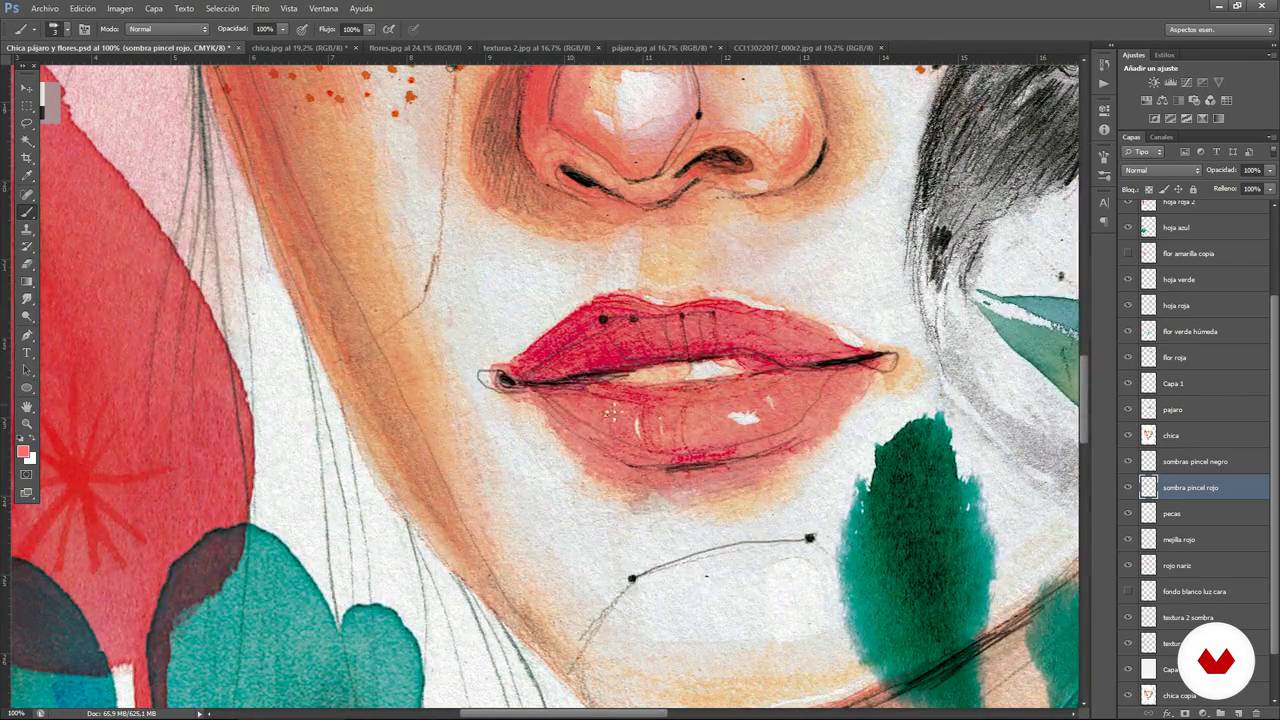This screenshot has width=1280, height=720.
Task: Select the Crop tool
Action: click(x=27, y=159)
